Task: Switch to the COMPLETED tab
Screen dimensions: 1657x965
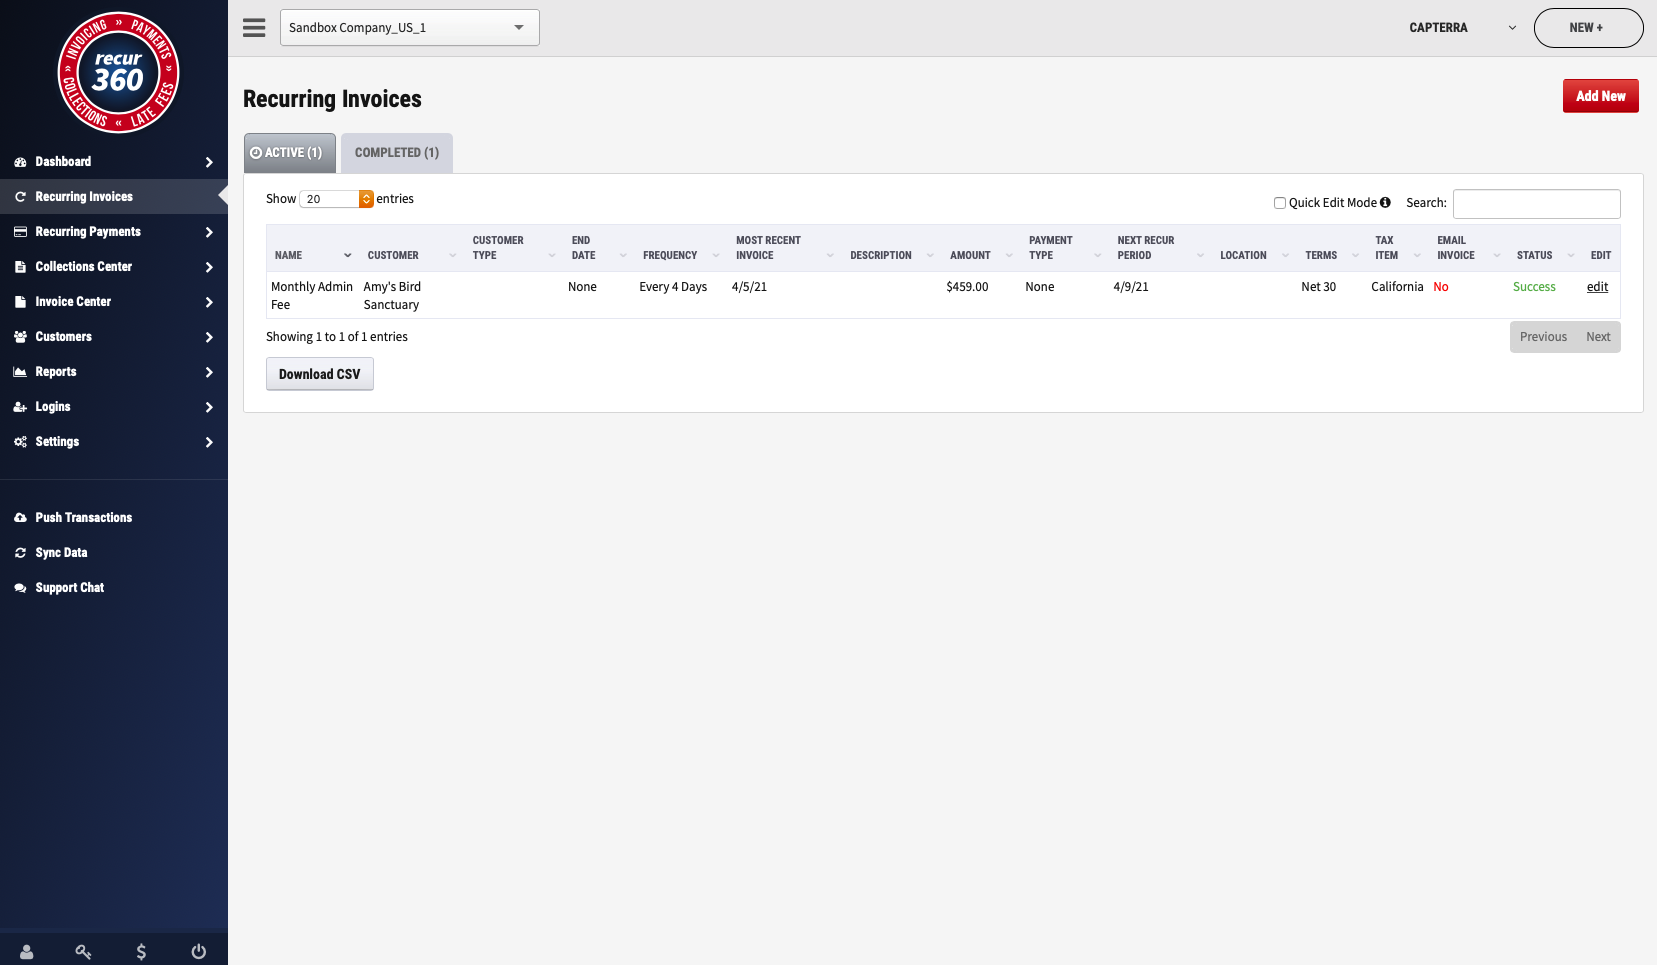Action: click(x=397, y=152)
